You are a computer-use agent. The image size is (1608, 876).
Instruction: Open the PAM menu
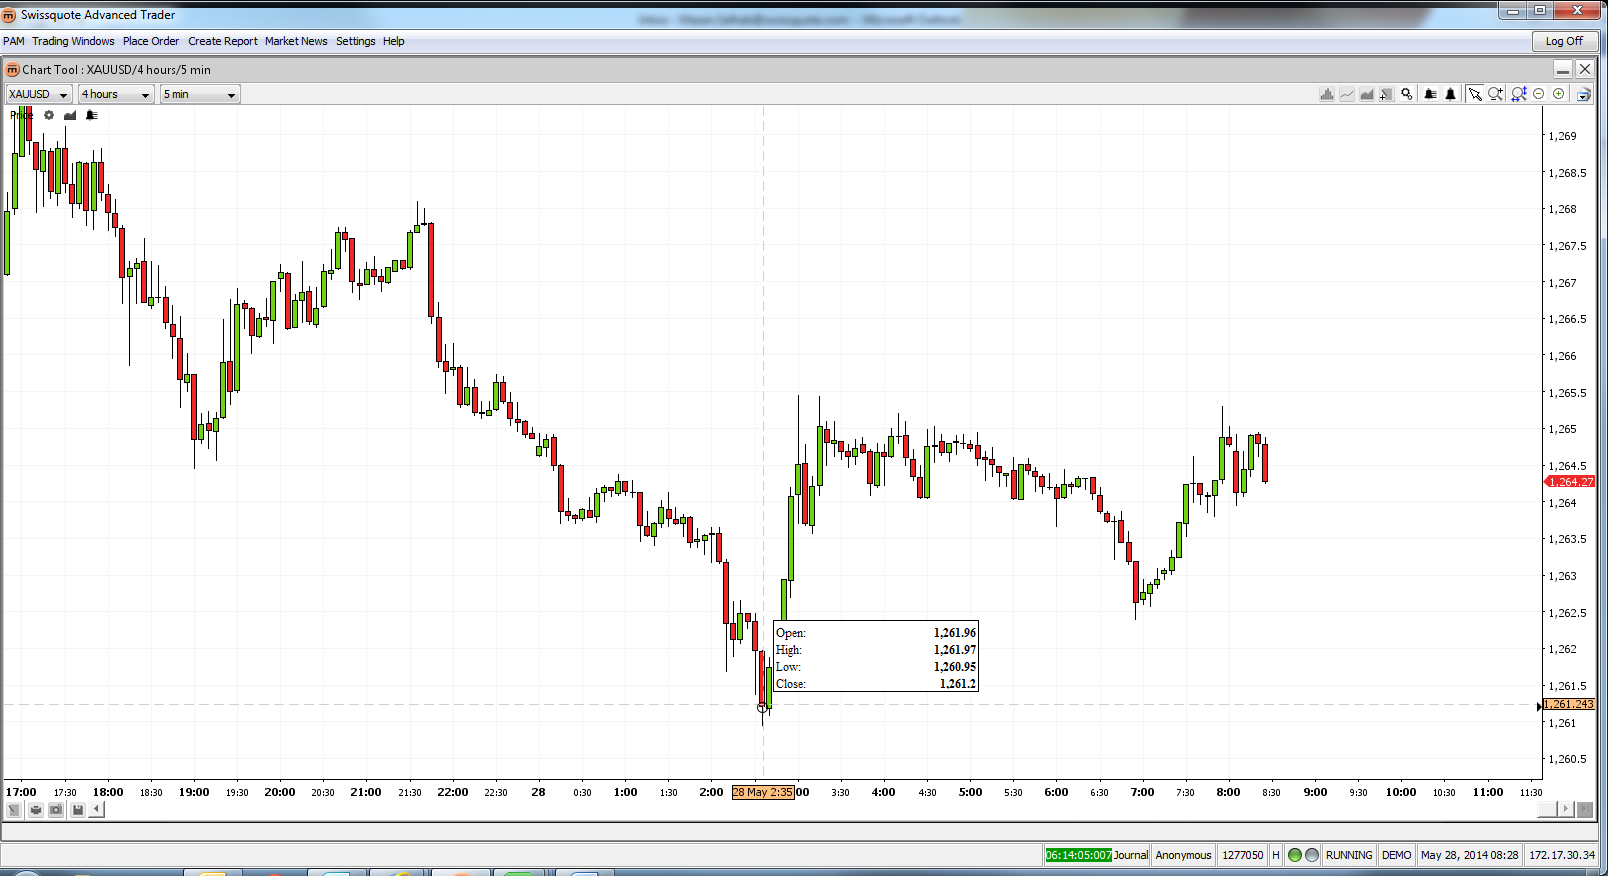14,41
